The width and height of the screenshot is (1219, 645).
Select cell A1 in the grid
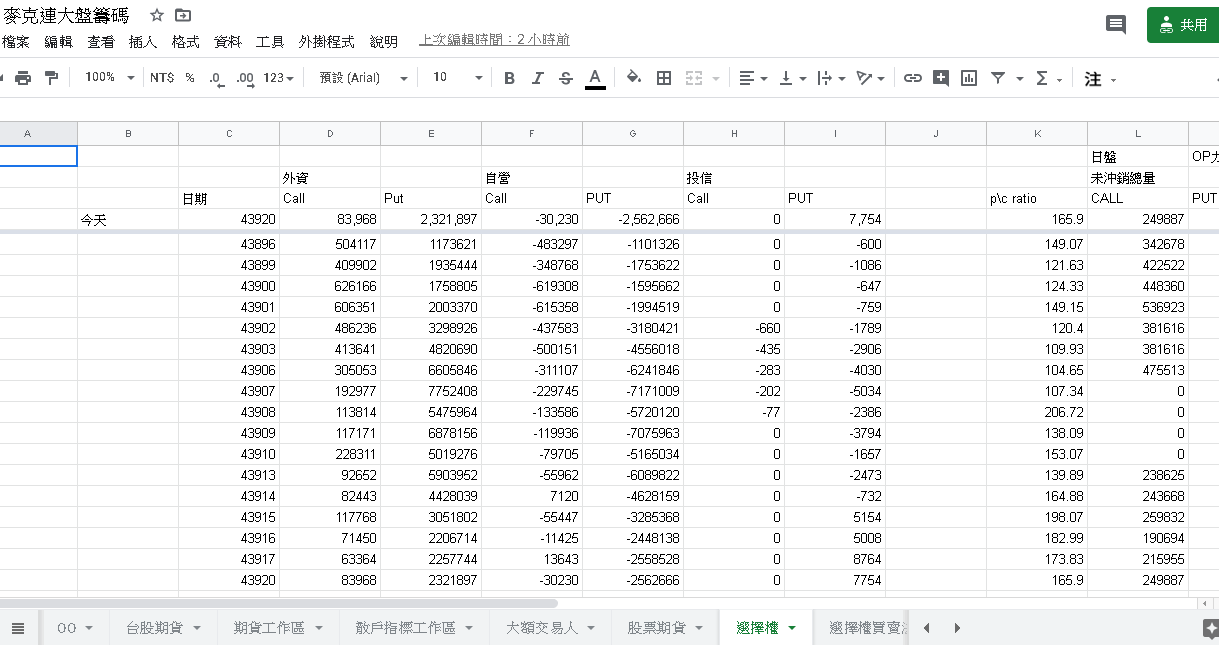coord(38,156)
